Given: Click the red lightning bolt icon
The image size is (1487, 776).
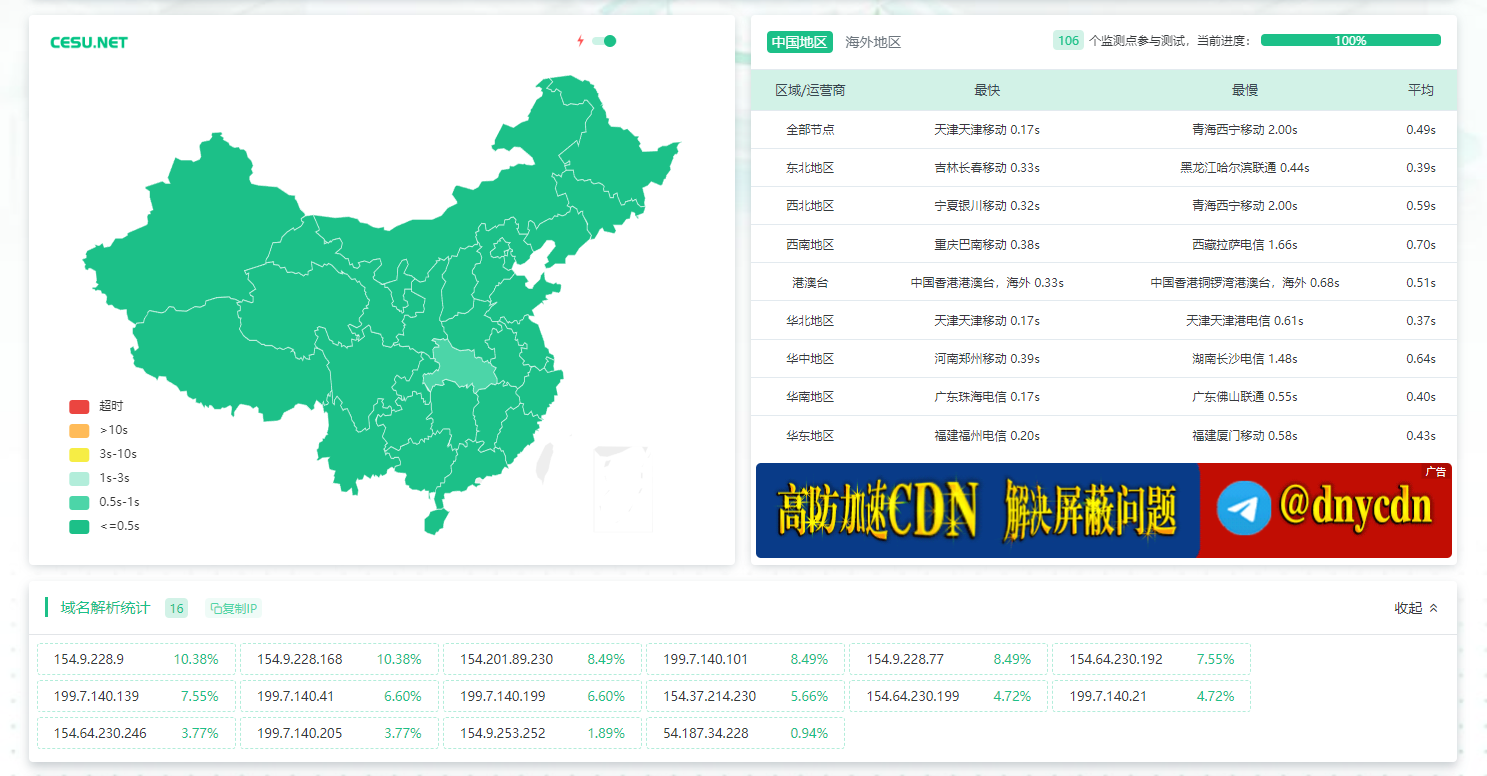Looking at the screenshot, I should (x=580, y=41).
